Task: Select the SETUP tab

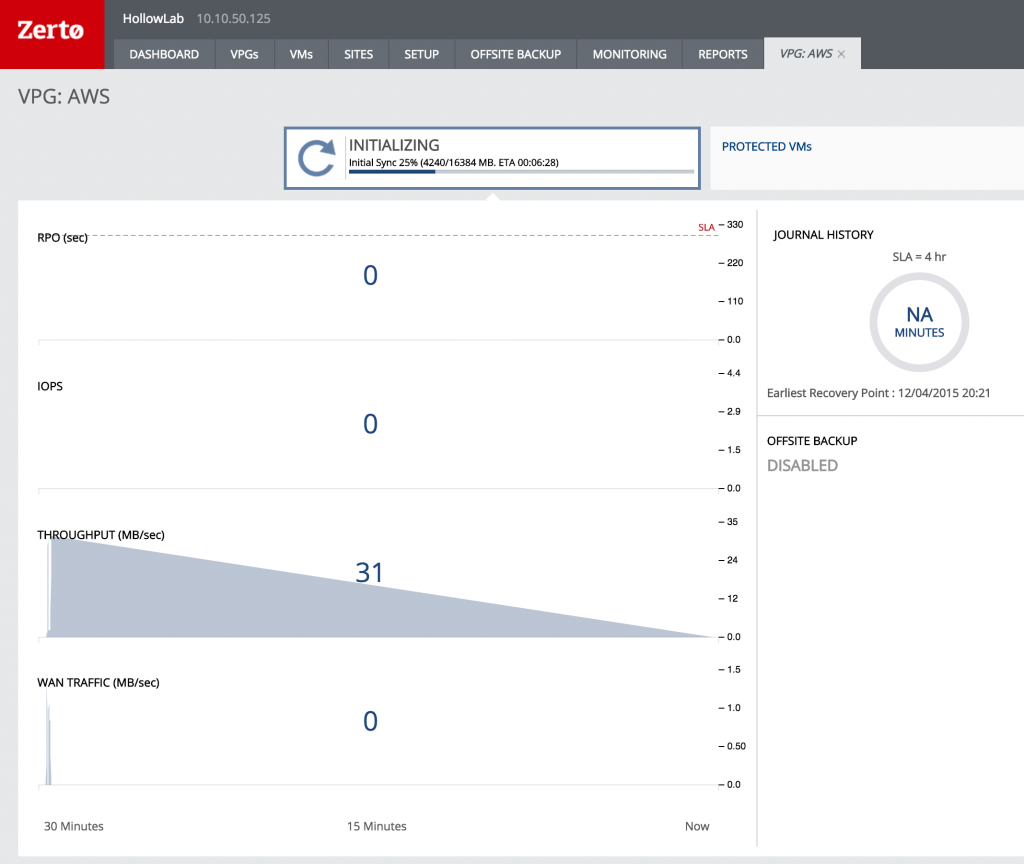Action: click(421, 54)
